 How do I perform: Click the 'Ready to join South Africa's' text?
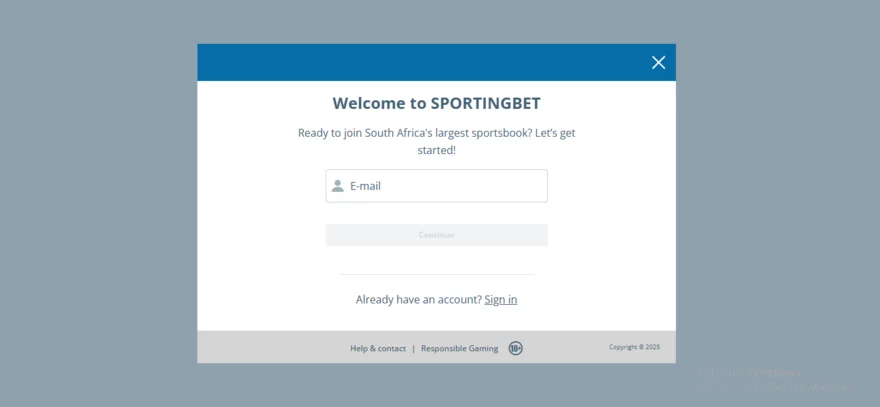pyautogui.click(x=363, y=134)
